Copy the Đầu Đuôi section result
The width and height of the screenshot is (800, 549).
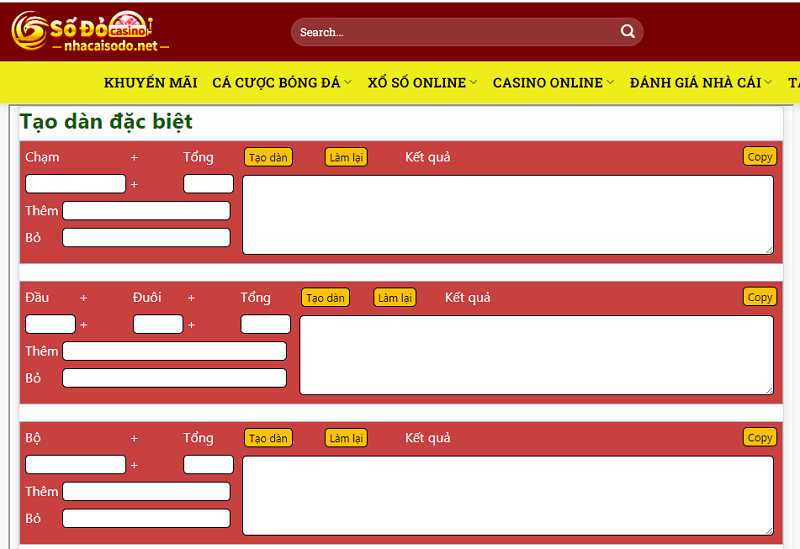click(x=760, y=297)
